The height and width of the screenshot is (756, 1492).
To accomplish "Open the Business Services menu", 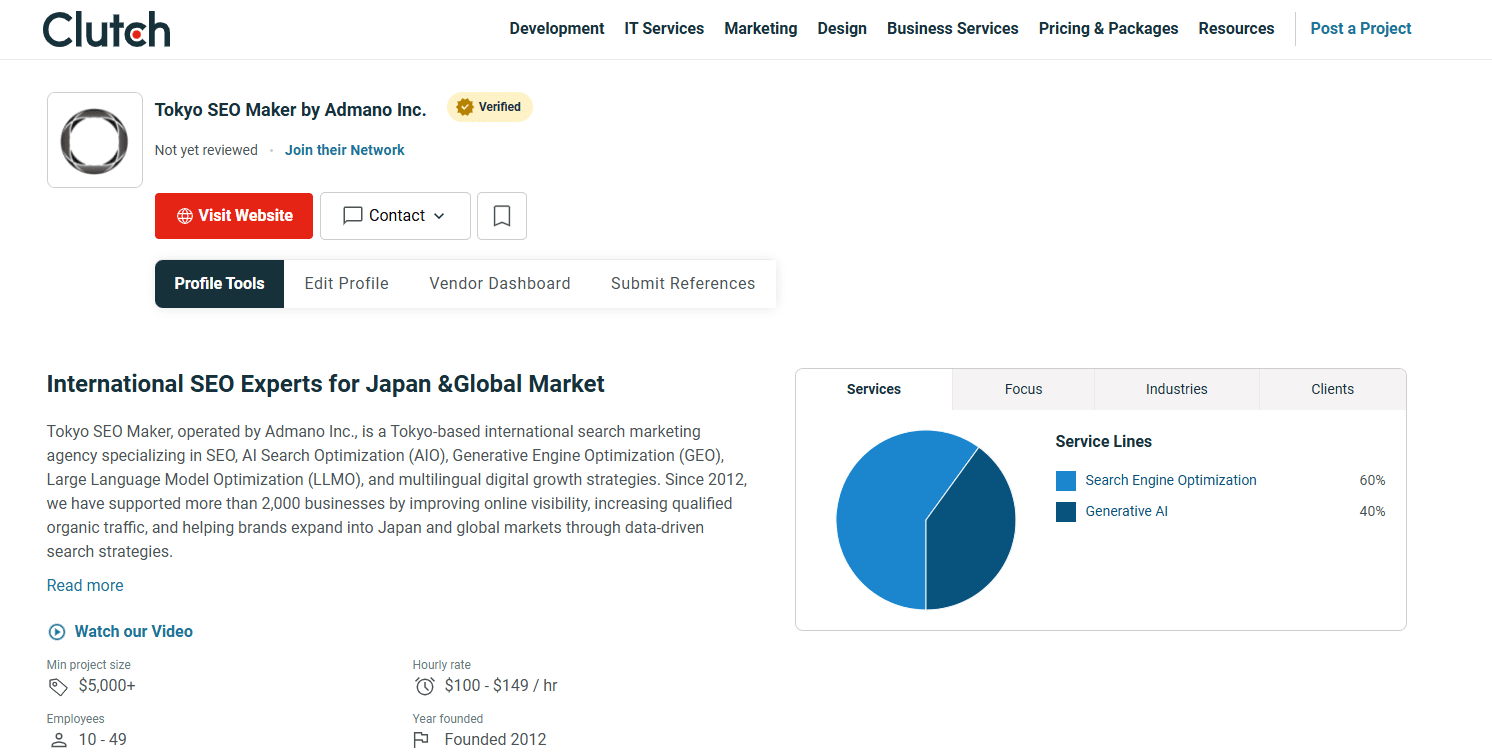I will click(953, 29).
